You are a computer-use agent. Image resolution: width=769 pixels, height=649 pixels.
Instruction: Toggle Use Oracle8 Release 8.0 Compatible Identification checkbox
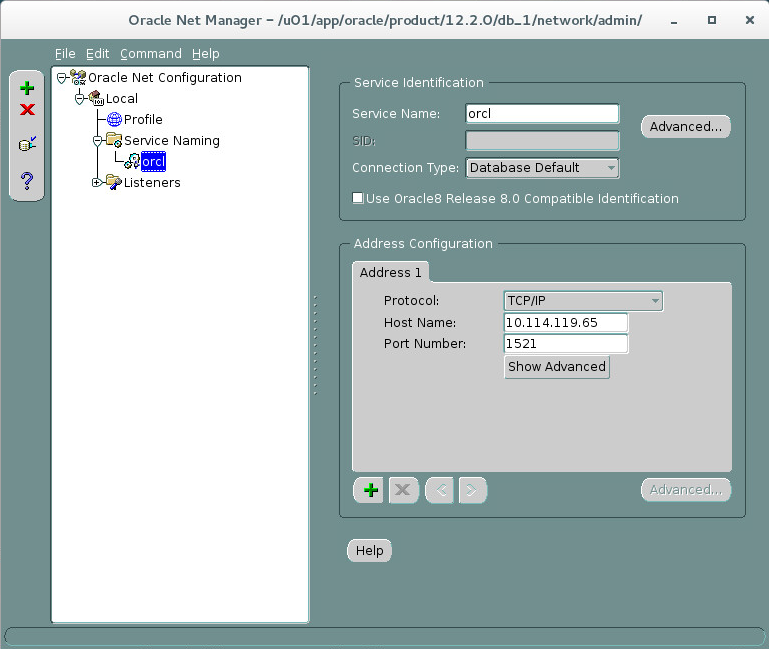tap(358, 198)
